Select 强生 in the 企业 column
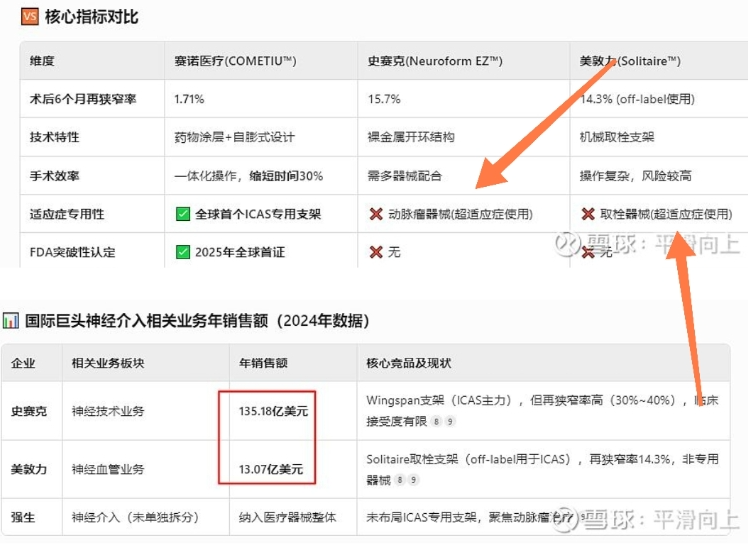Screen dimensions: 748x552 [23, 517]
